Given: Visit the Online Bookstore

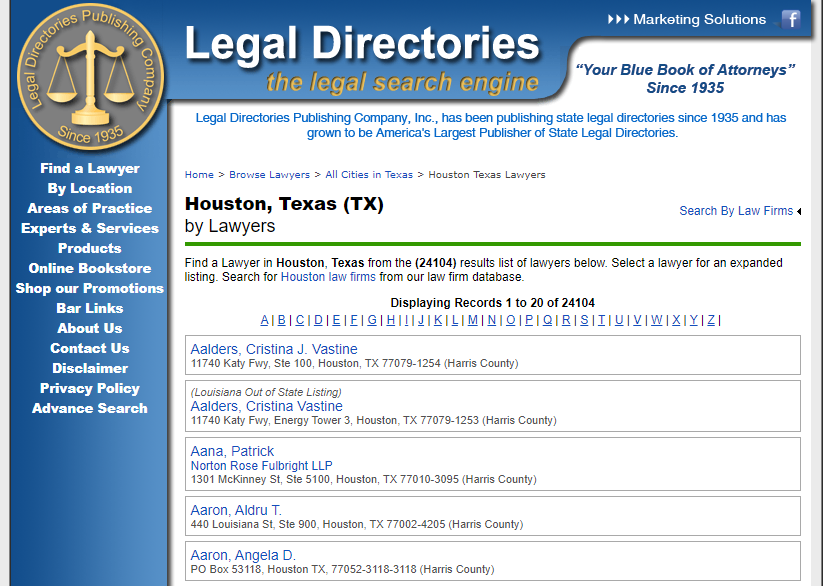Looking at the screenshot, I should 90,268.
